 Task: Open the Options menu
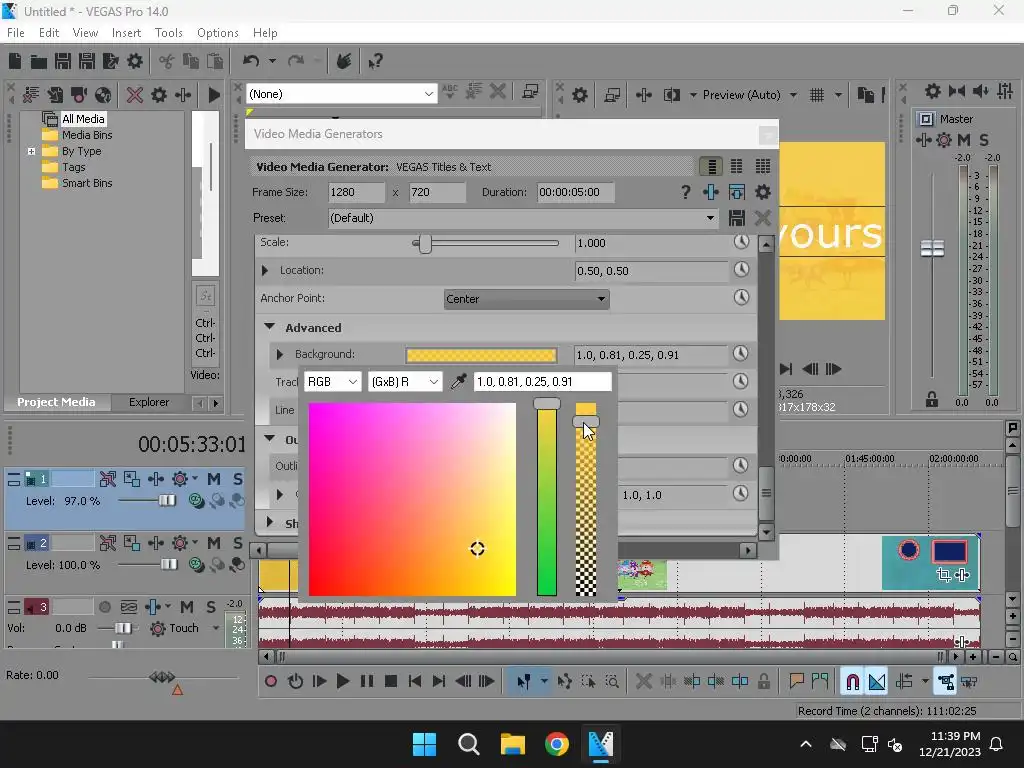(x=217, y=33)
